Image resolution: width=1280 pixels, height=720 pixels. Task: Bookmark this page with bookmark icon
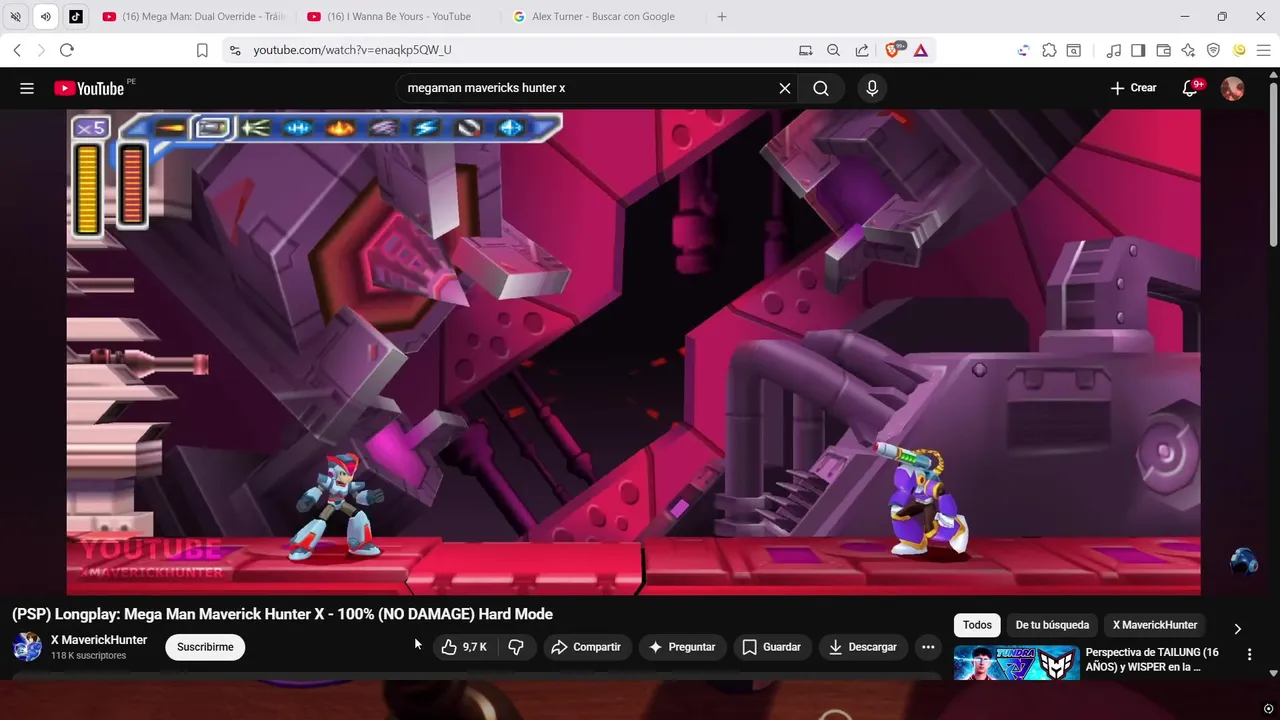[x=202, y=50]
